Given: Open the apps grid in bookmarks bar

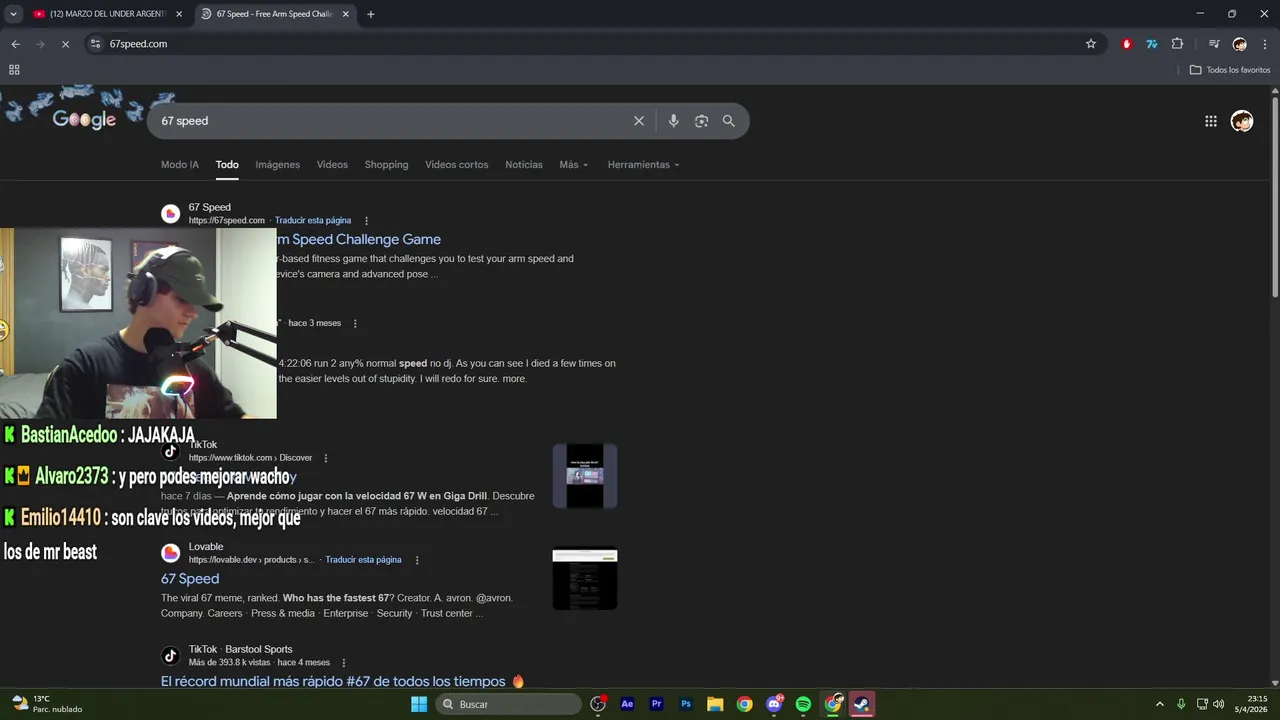Looking at the screenshot, I should point(14,70).
